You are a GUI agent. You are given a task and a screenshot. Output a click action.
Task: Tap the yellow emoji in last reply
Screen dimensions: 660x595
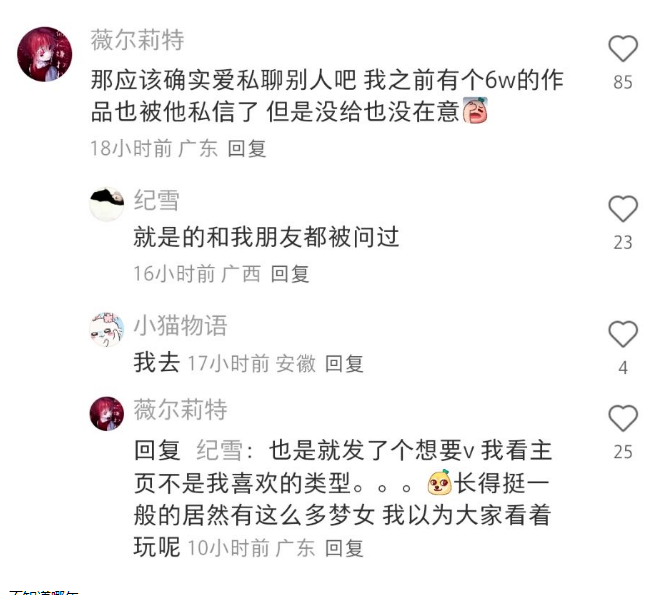point(439,483)
